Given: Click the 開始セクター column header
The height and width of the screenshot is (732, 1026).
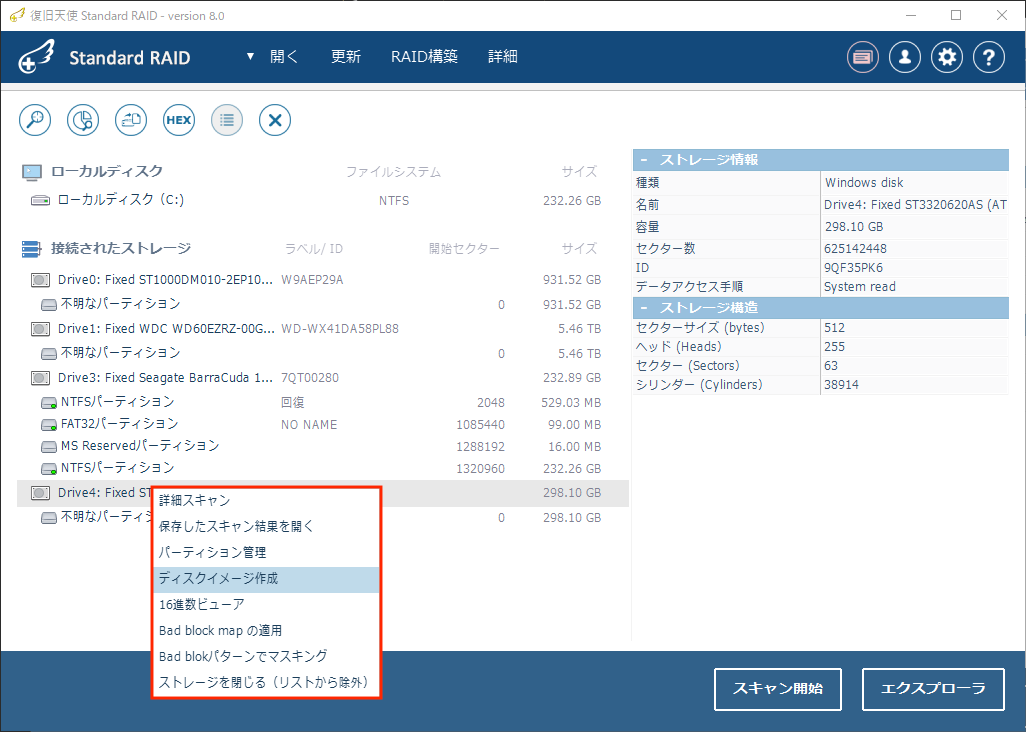Looking at the screenshot, I should click(x=464, y=249).
